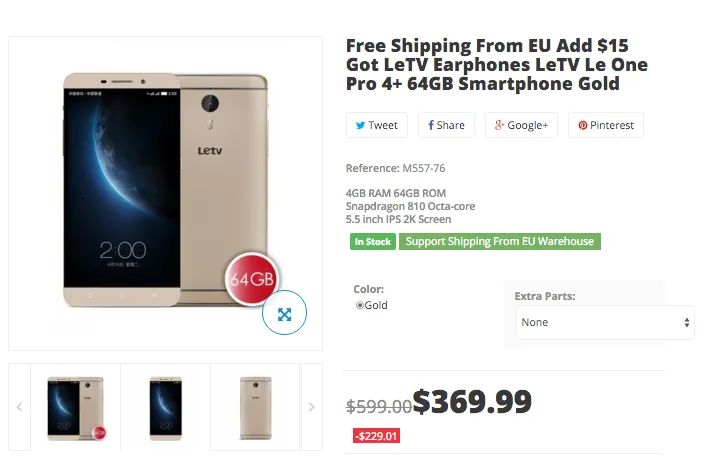Open the Extra Parts dropdown
Viewport: 717px width, 466px height.
pyautogui.click(x=605, y=323)
